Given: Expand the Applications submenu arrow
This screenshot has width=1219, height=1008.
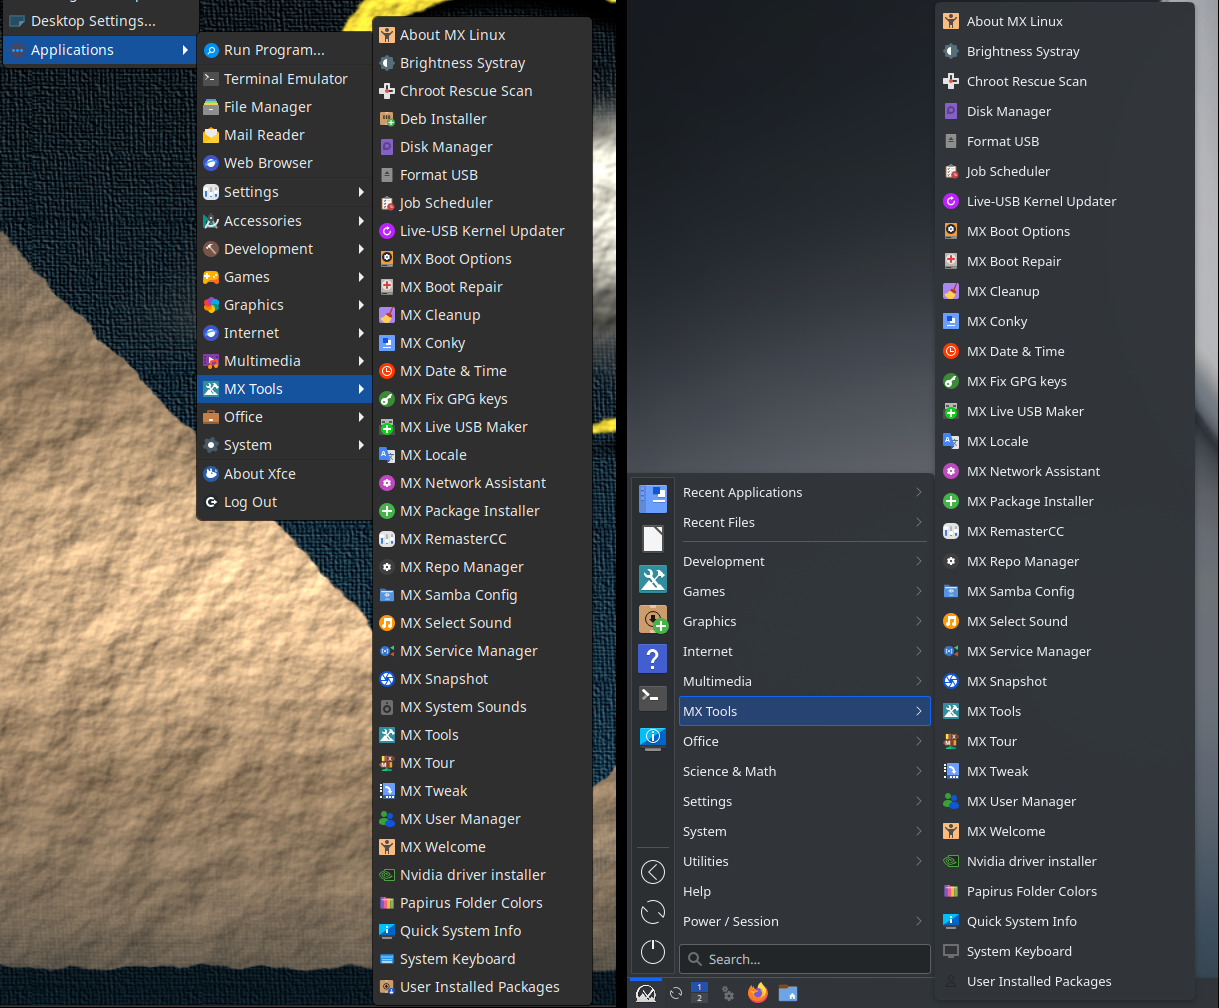Looking at the screenshot, I should coord(185,50).
